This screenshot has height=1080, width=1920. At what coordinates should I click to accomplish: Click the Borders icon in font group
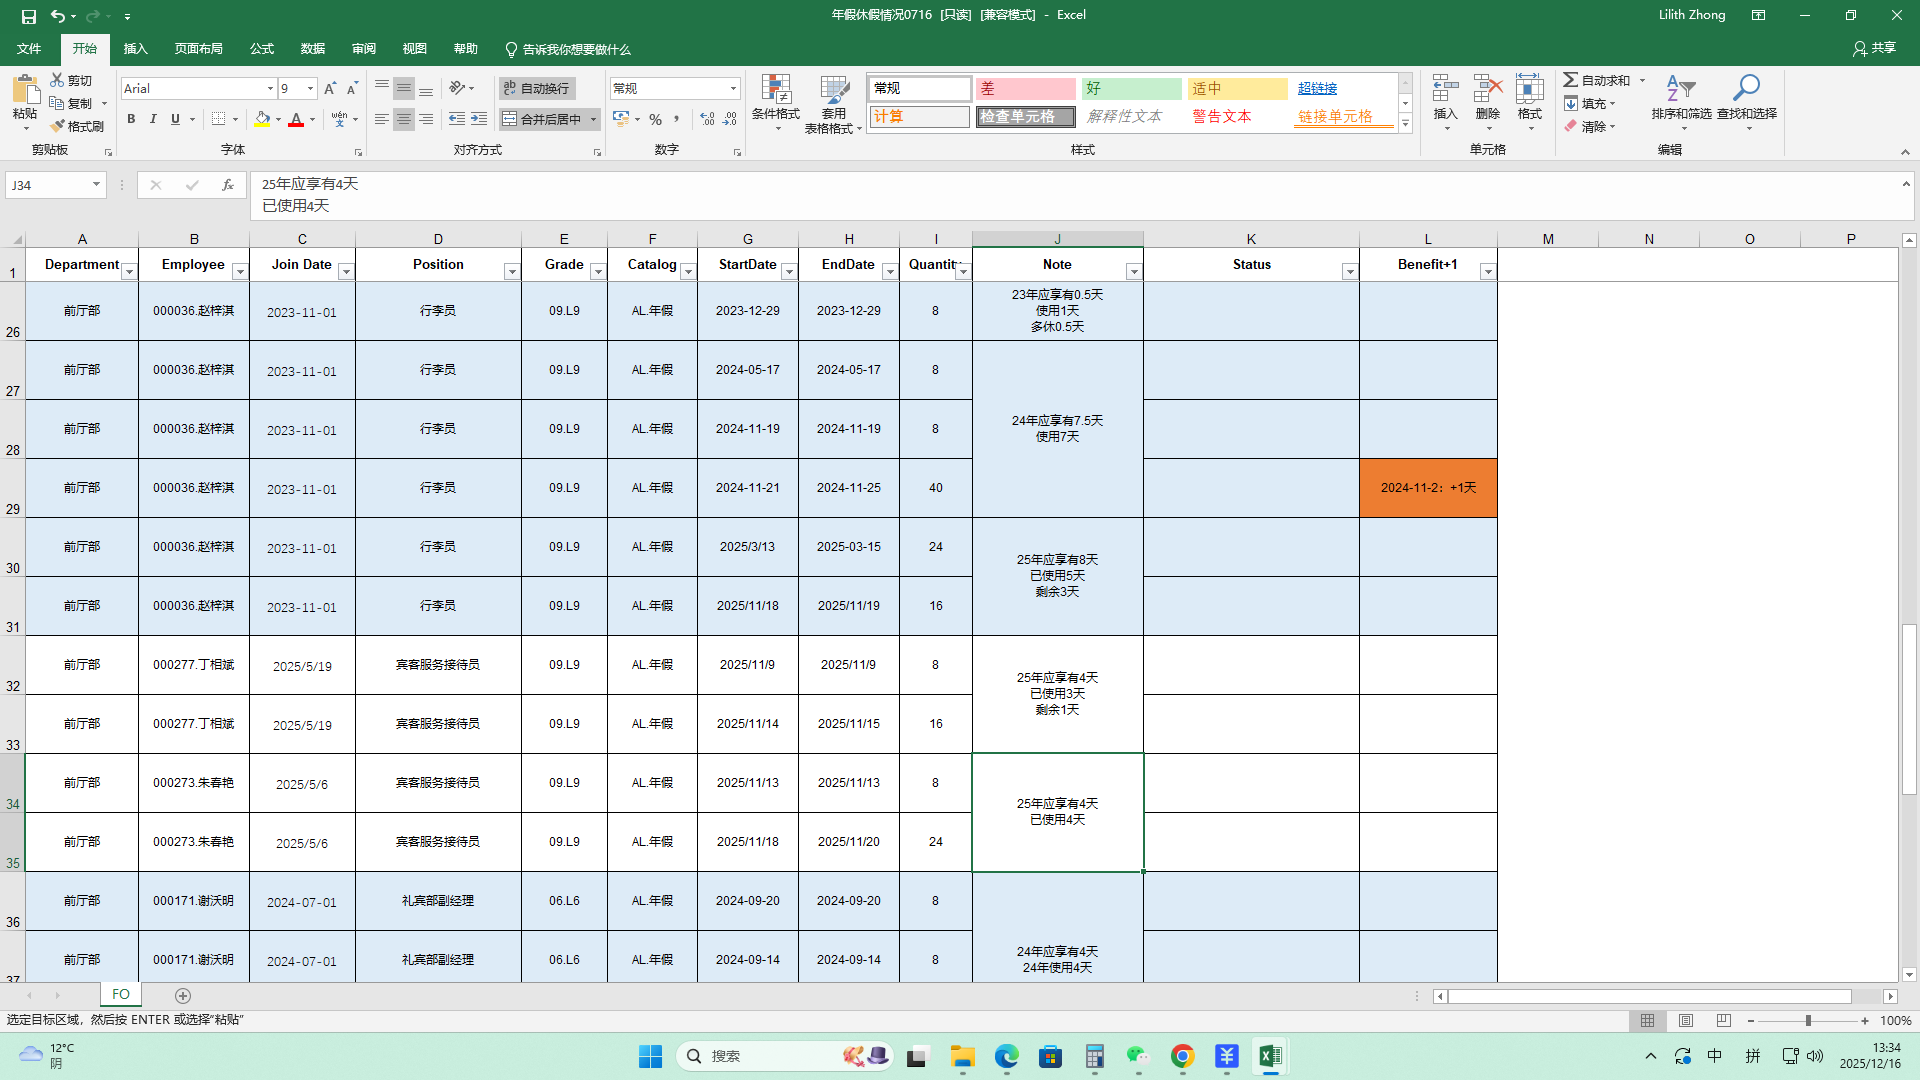(x=219, y=119)
